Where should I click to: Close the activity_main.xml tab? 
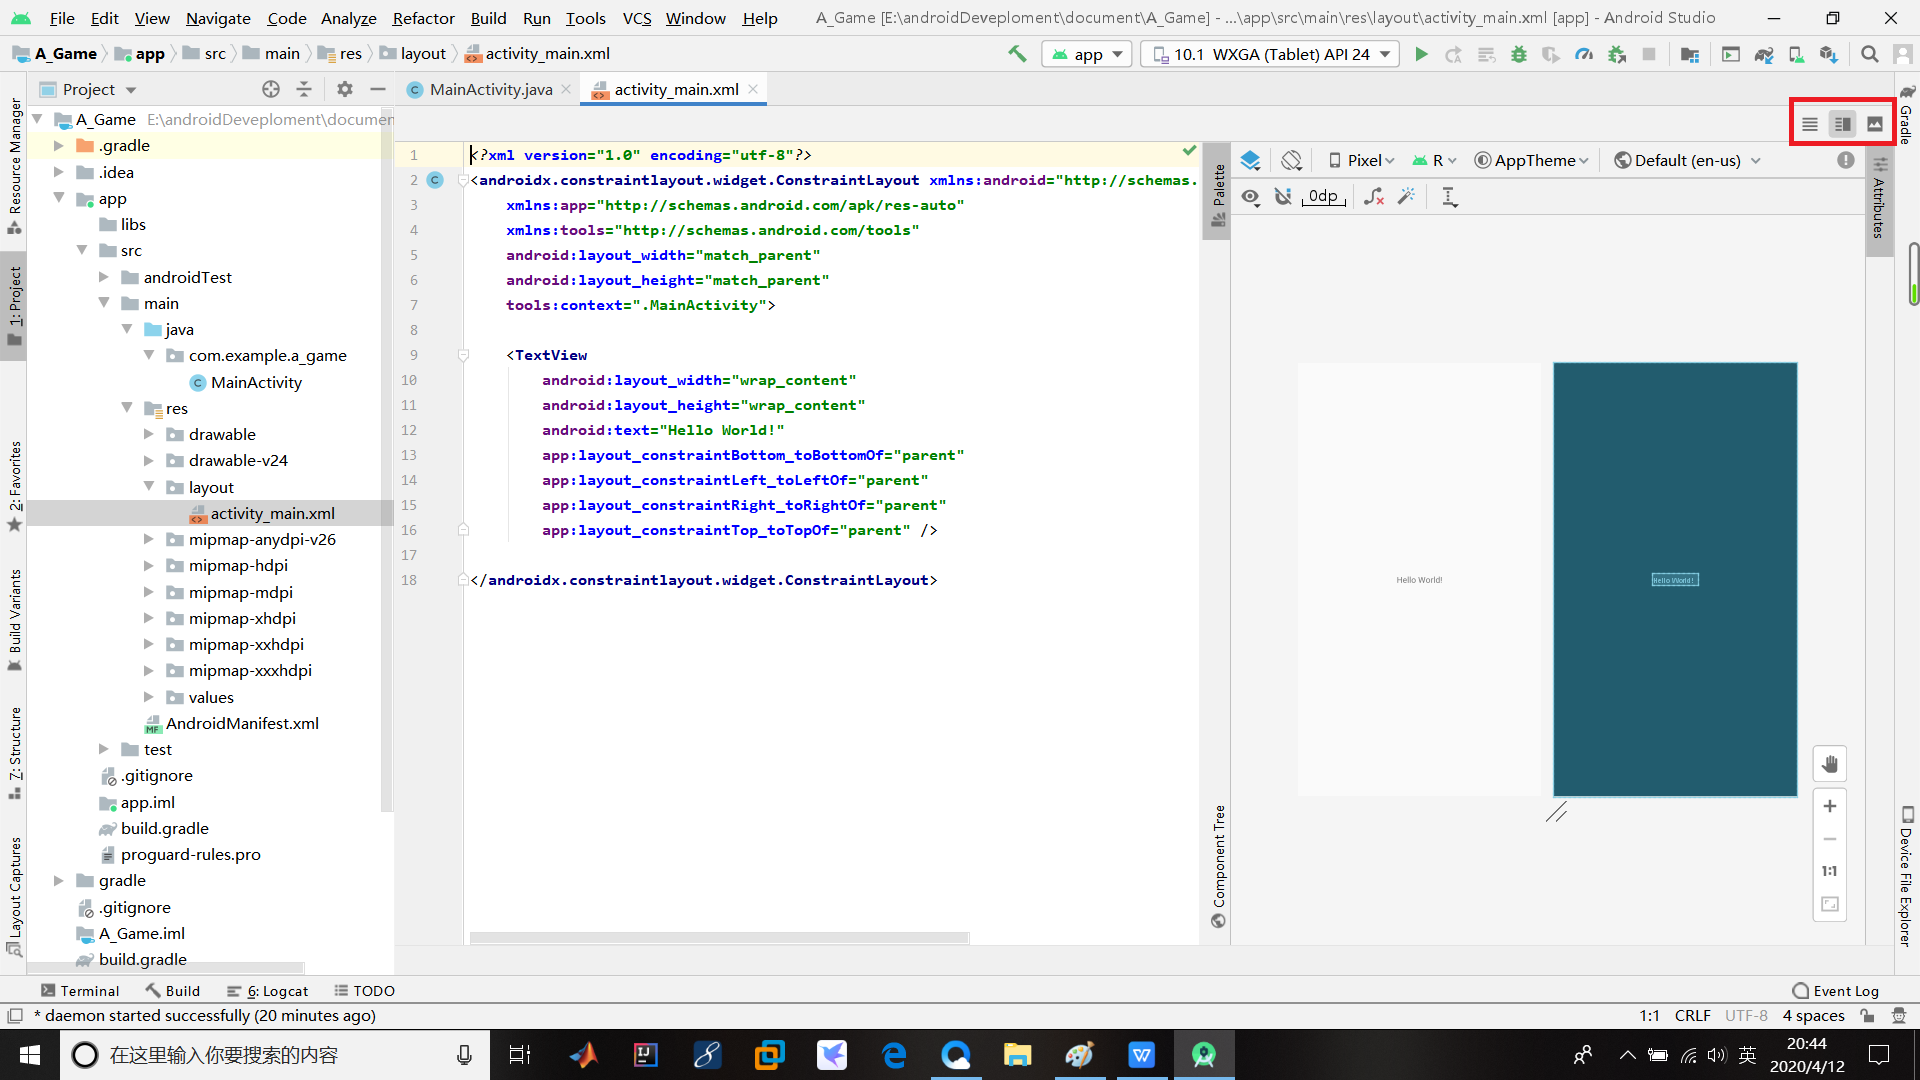coord(753,89)
